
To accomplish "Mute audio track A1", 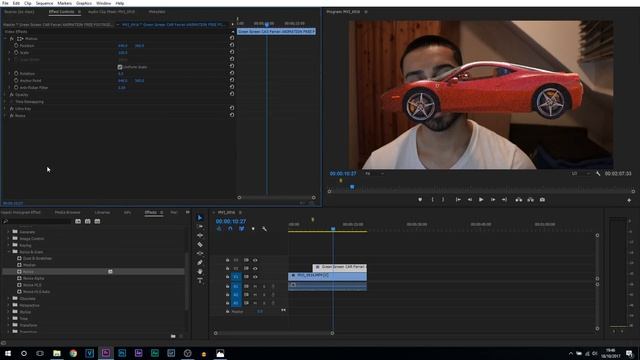I will pyautogui.click(x=255, y=286).
